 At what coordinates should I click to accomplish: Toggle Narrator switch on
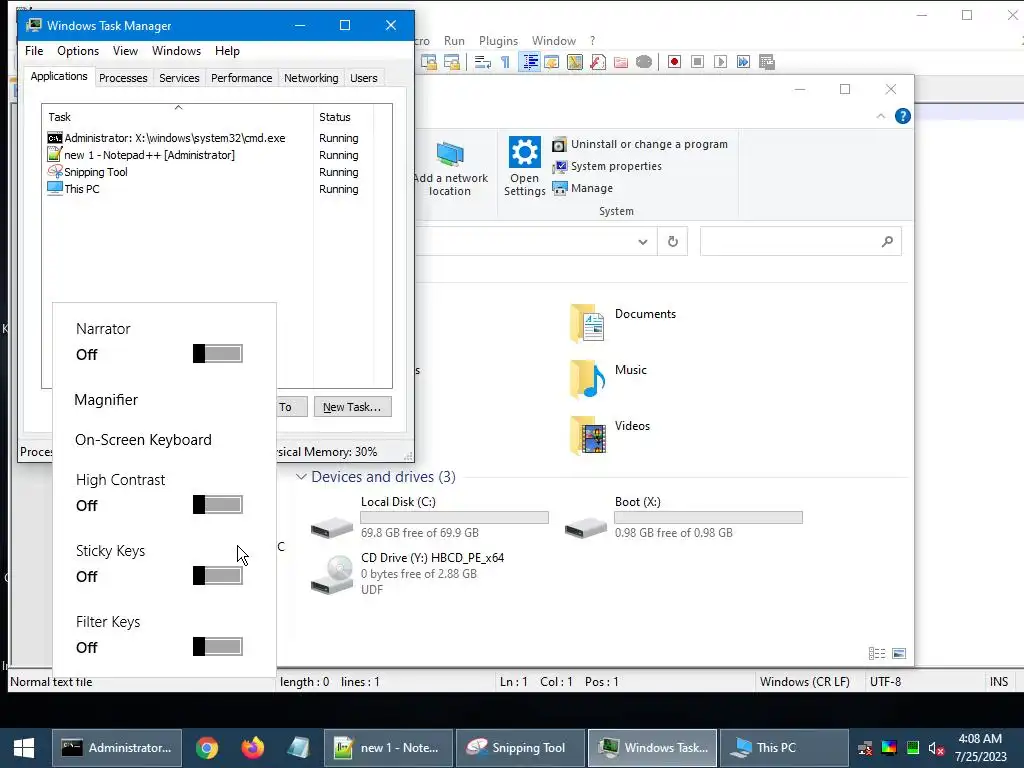217,353
